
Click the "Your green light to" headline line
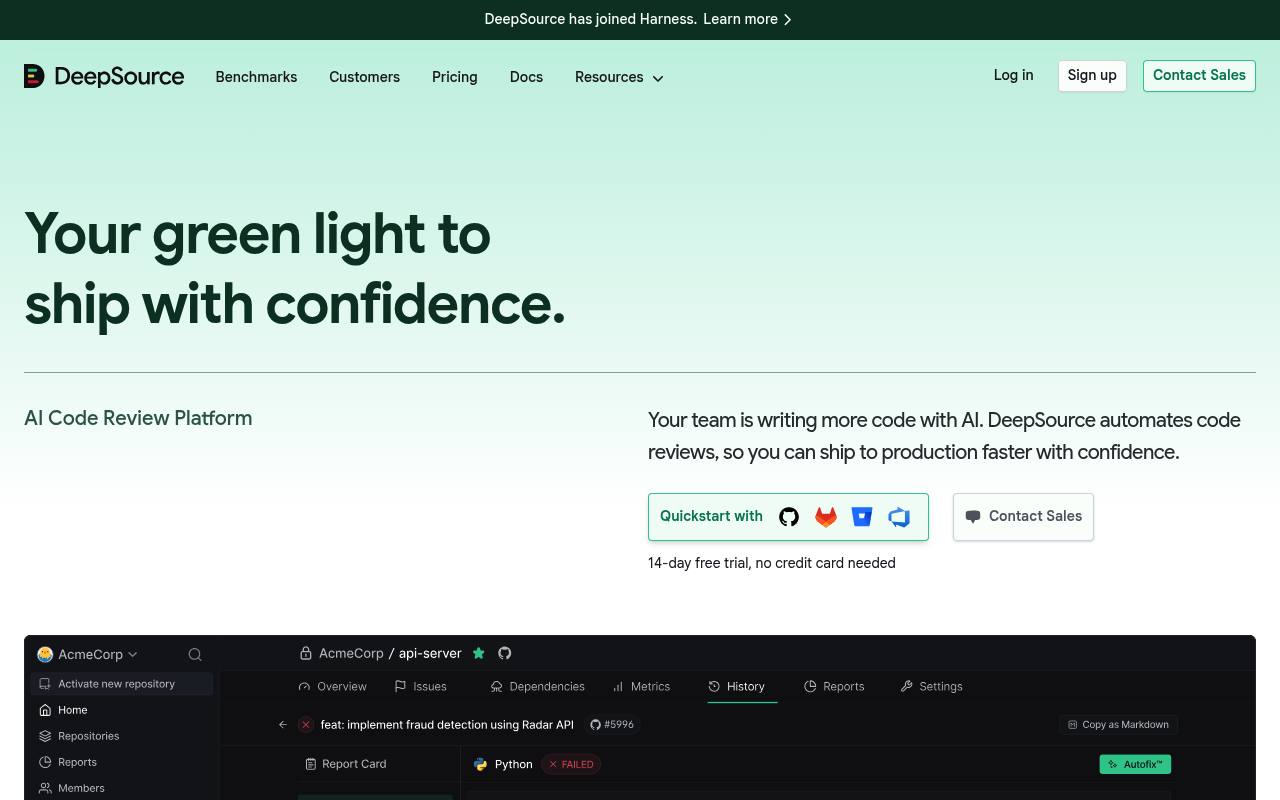(257, 234)
